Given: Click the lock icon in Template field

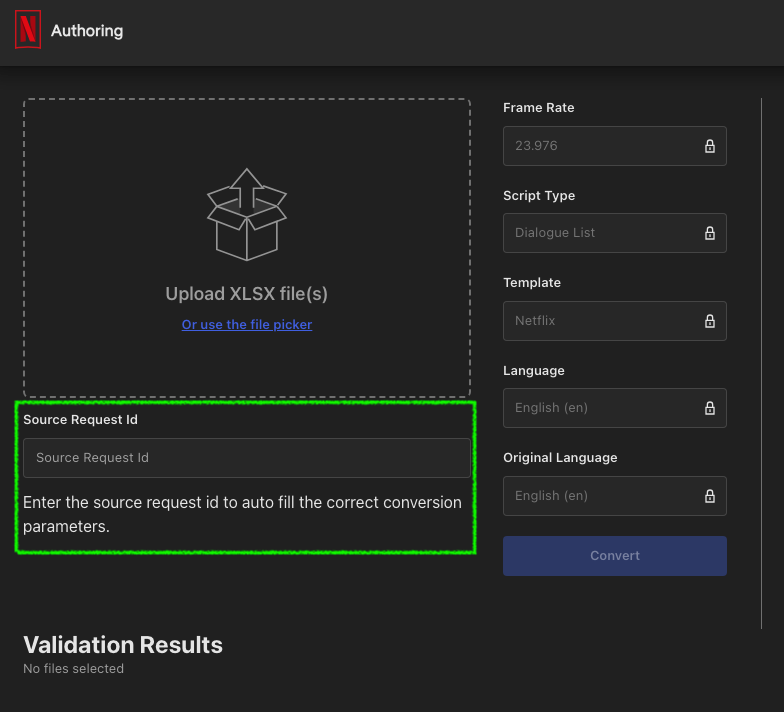Looking at the screenshot, I should tap(710, 321).
